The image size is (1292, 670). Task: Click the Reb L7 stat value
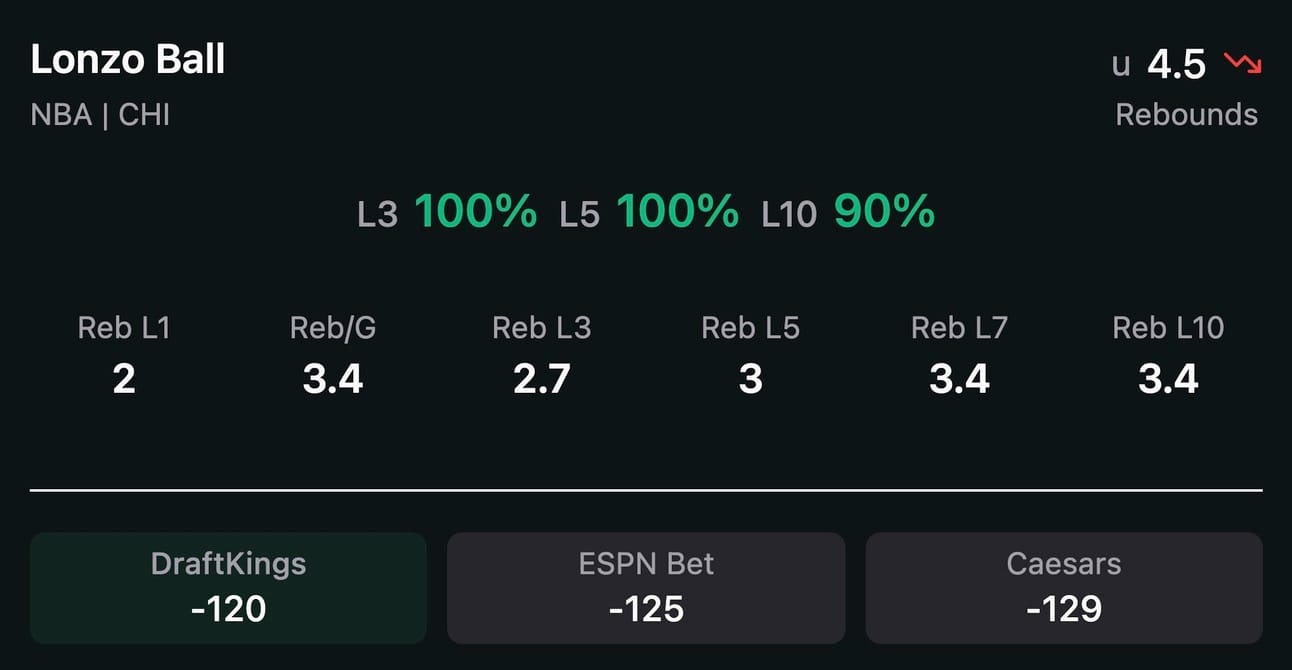960,380
